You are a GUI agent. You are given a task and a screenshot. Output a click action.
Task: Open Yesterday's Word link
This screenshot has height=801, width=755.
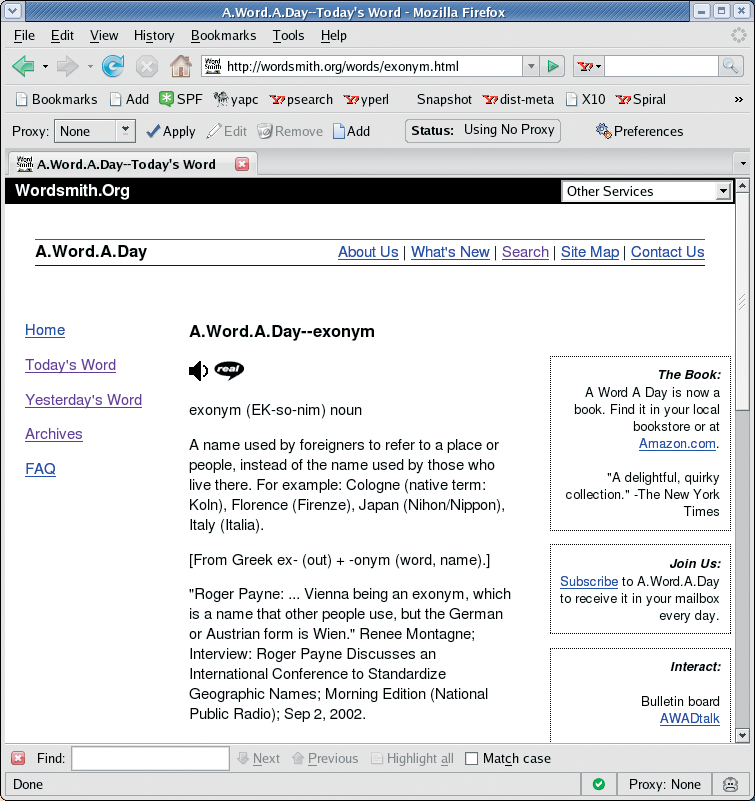[83, 399]
